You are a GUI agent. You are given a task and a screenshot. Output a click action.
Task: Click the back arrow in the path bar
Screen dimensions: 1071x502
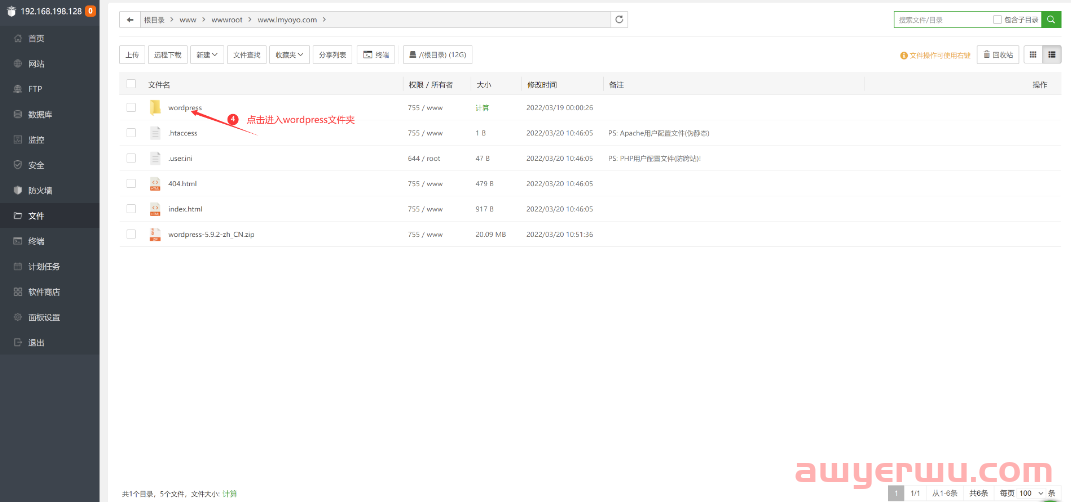tap(130, 20)
